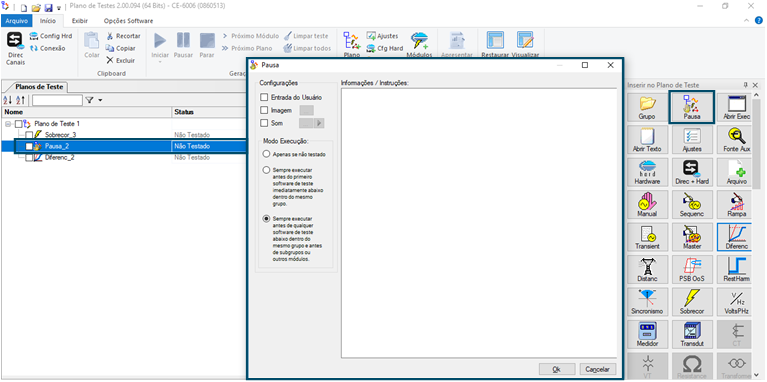Viewport: 767px width, 382px height.
Task: Click the test plan filter text field
Action: 57,100
